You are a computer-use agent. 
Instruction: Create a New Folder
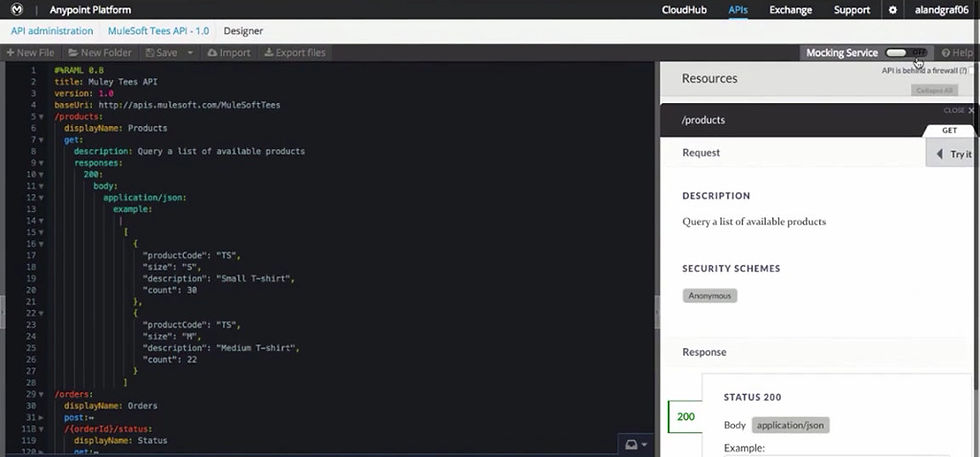[100, 53]
